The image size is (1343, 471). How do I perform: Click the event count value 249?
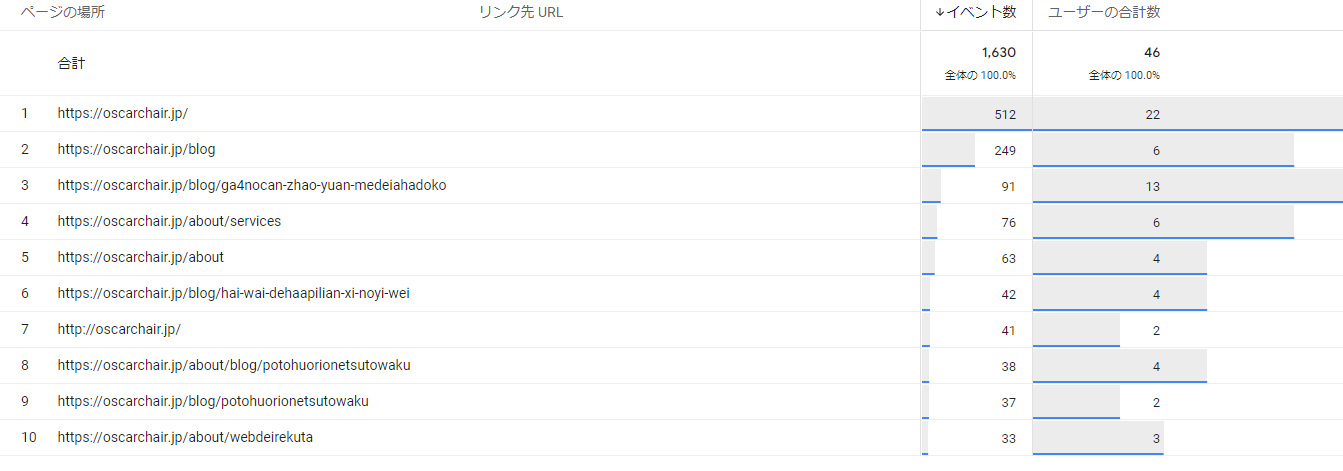(1005, 151)
